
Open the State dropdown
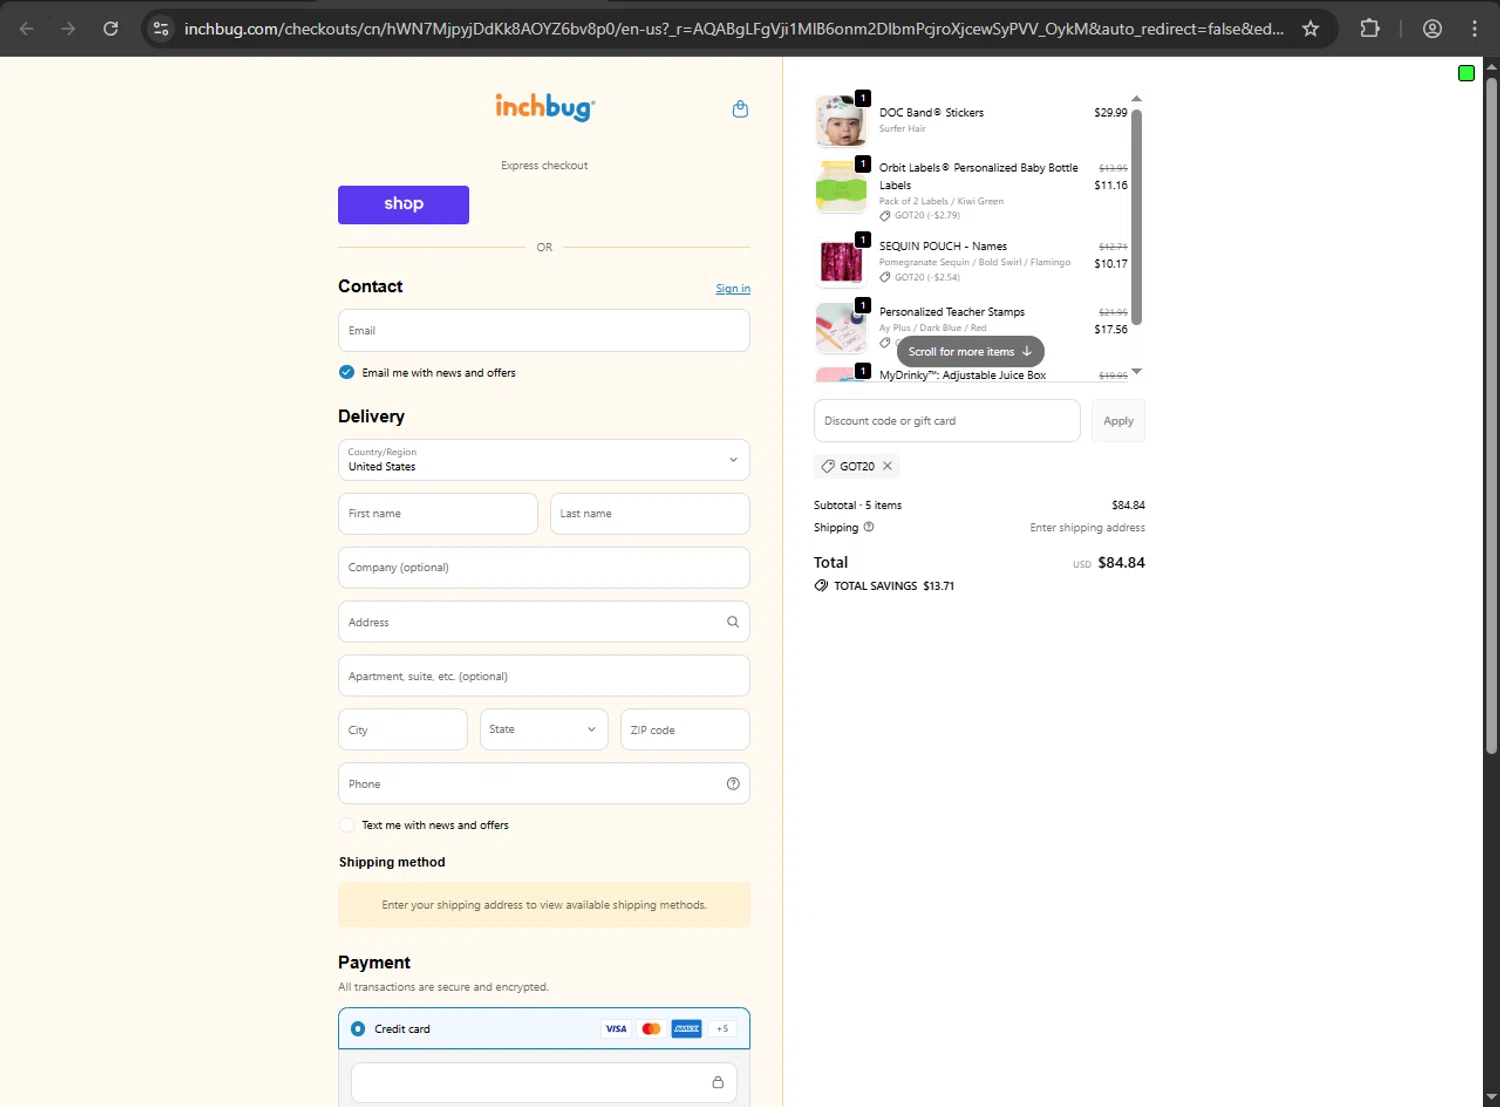click(544, 730)
